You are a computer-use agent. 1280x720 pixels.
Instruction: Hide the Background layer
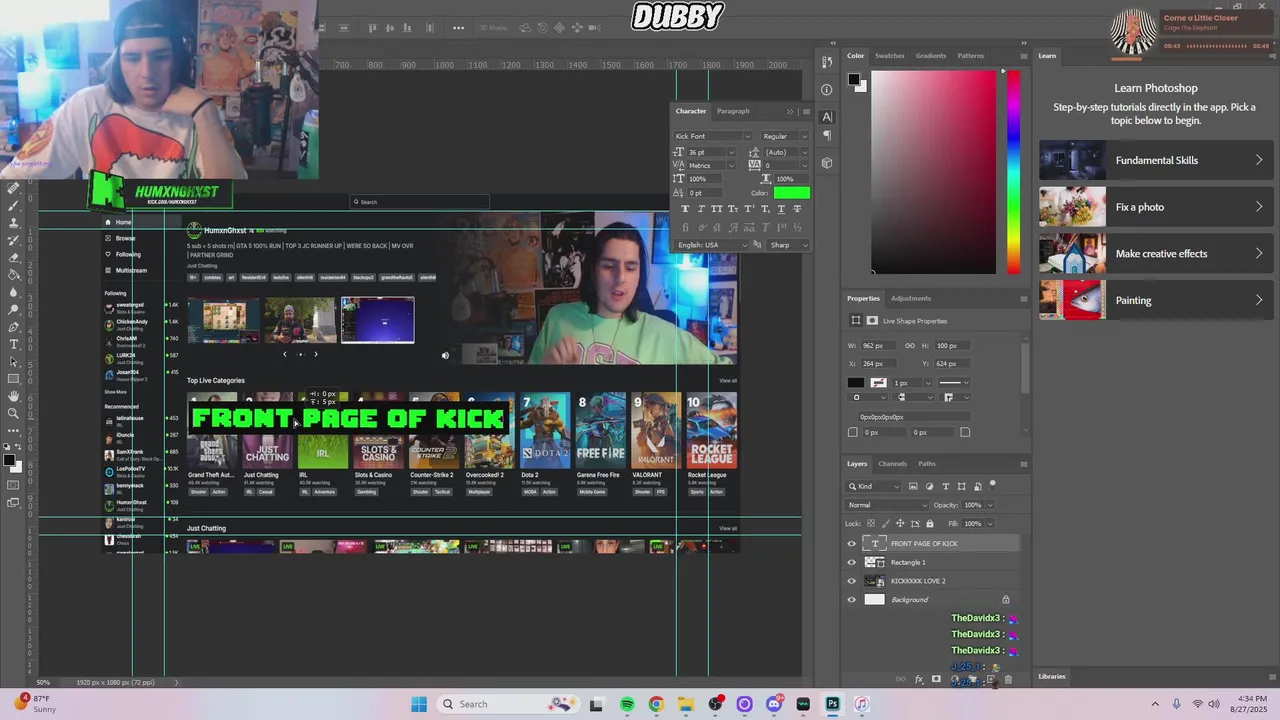pyautogui.click(x=851, y=600)
